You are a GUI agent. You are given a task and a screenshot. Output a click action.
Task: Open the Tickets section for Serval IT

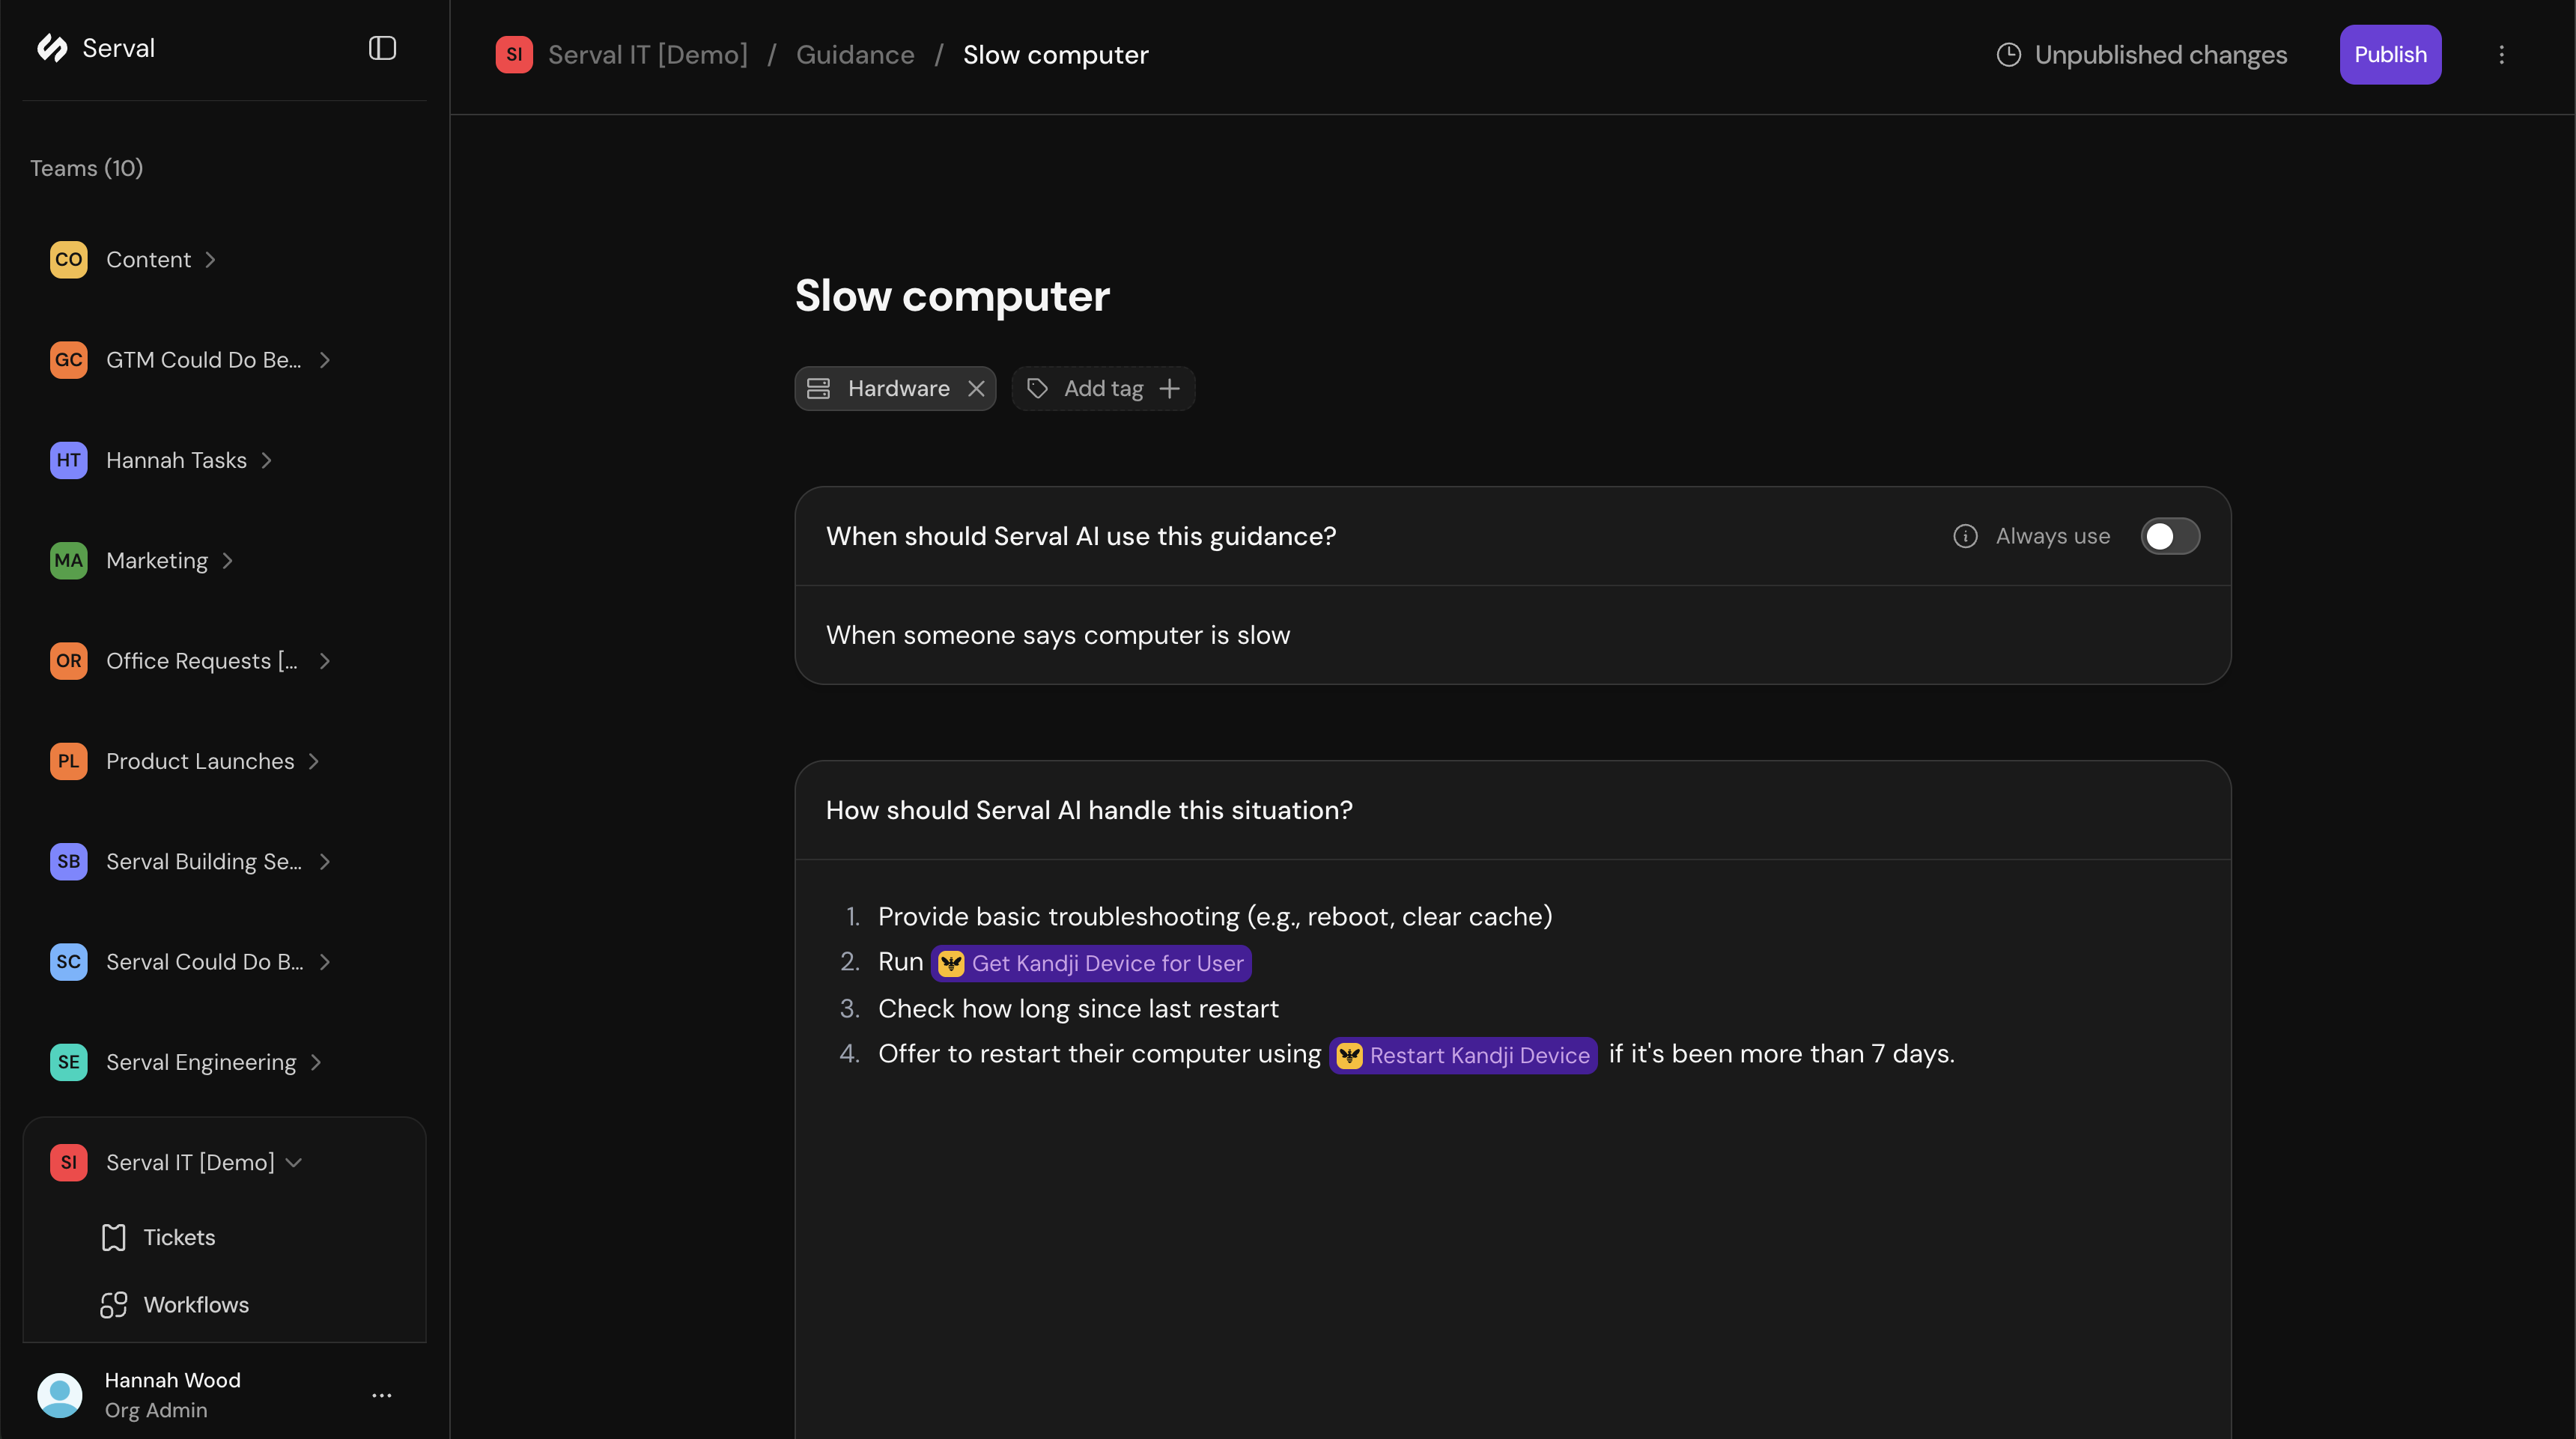click(x=179, y=1237)
